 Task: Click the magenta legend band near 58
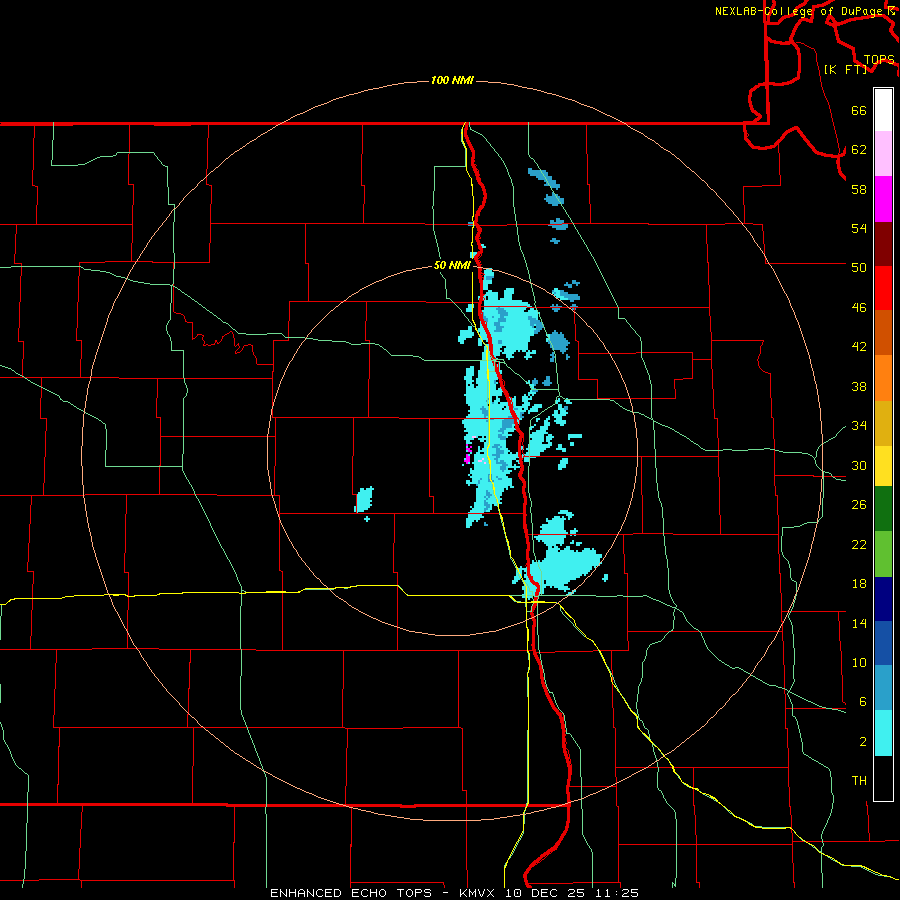[x=883, y=199]
